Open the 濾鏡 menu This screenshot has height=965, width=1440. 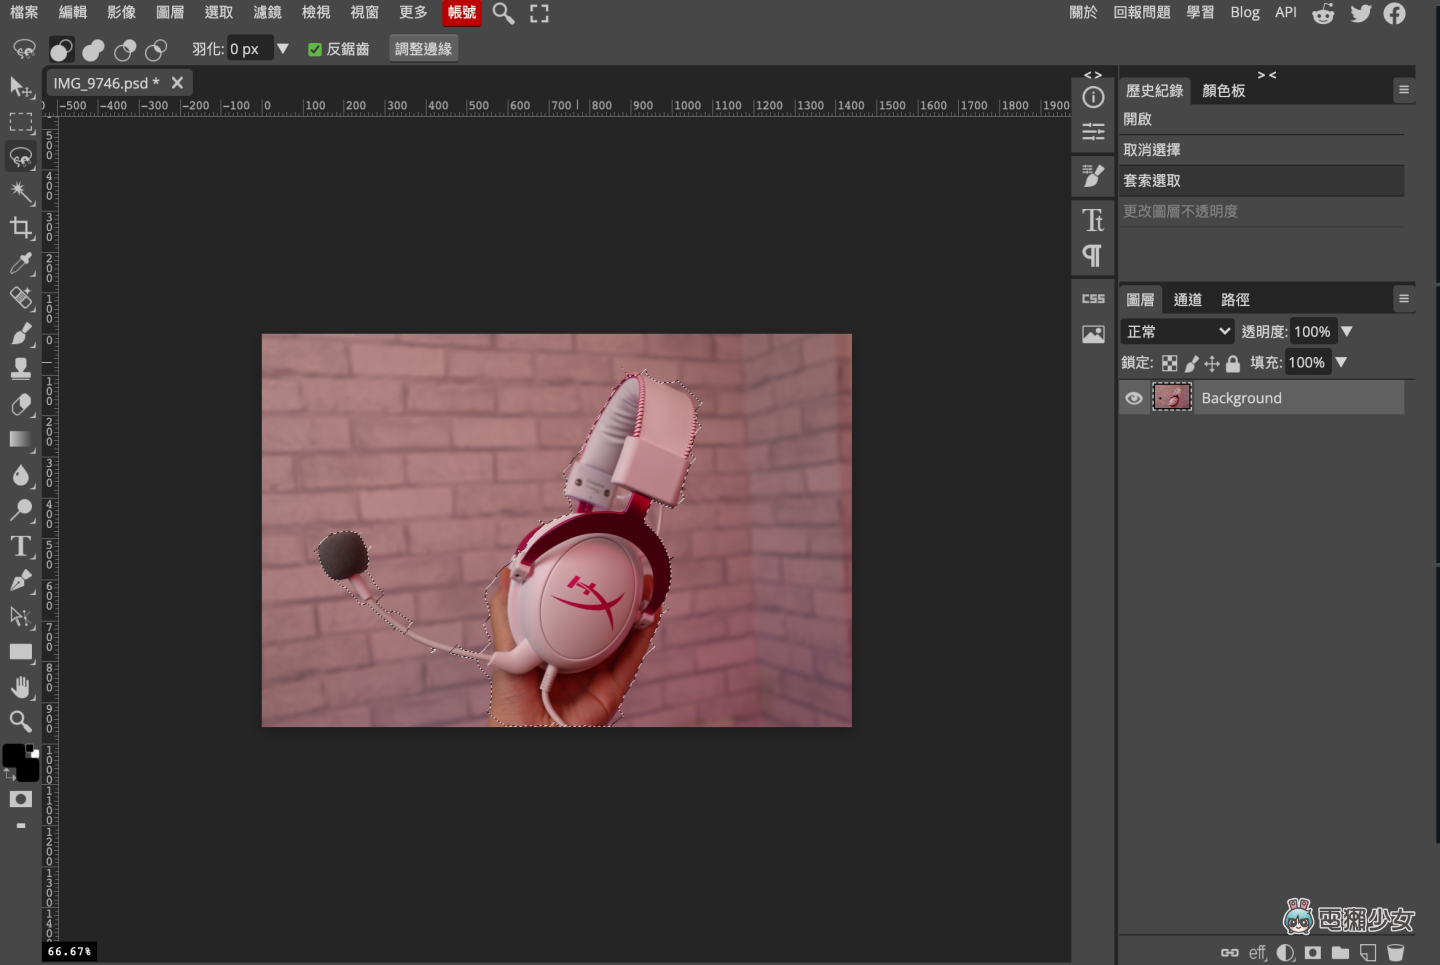[x=267, y=13]
